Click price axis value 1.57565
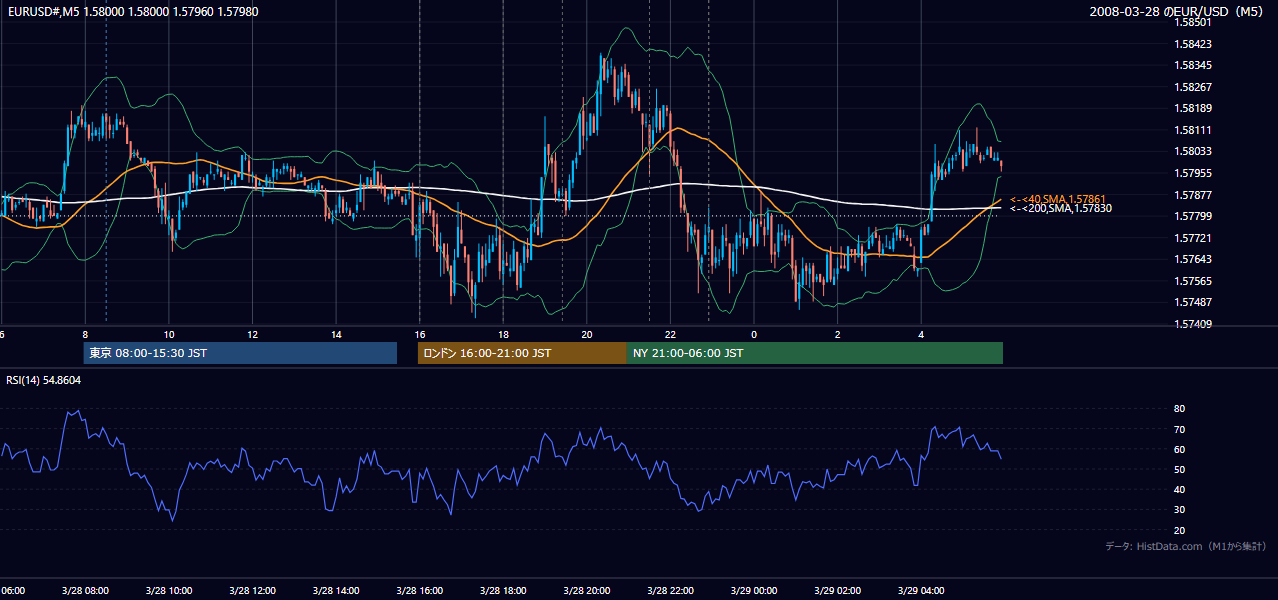This screenshot has height=600, width=1278. tap(1194, 281)
